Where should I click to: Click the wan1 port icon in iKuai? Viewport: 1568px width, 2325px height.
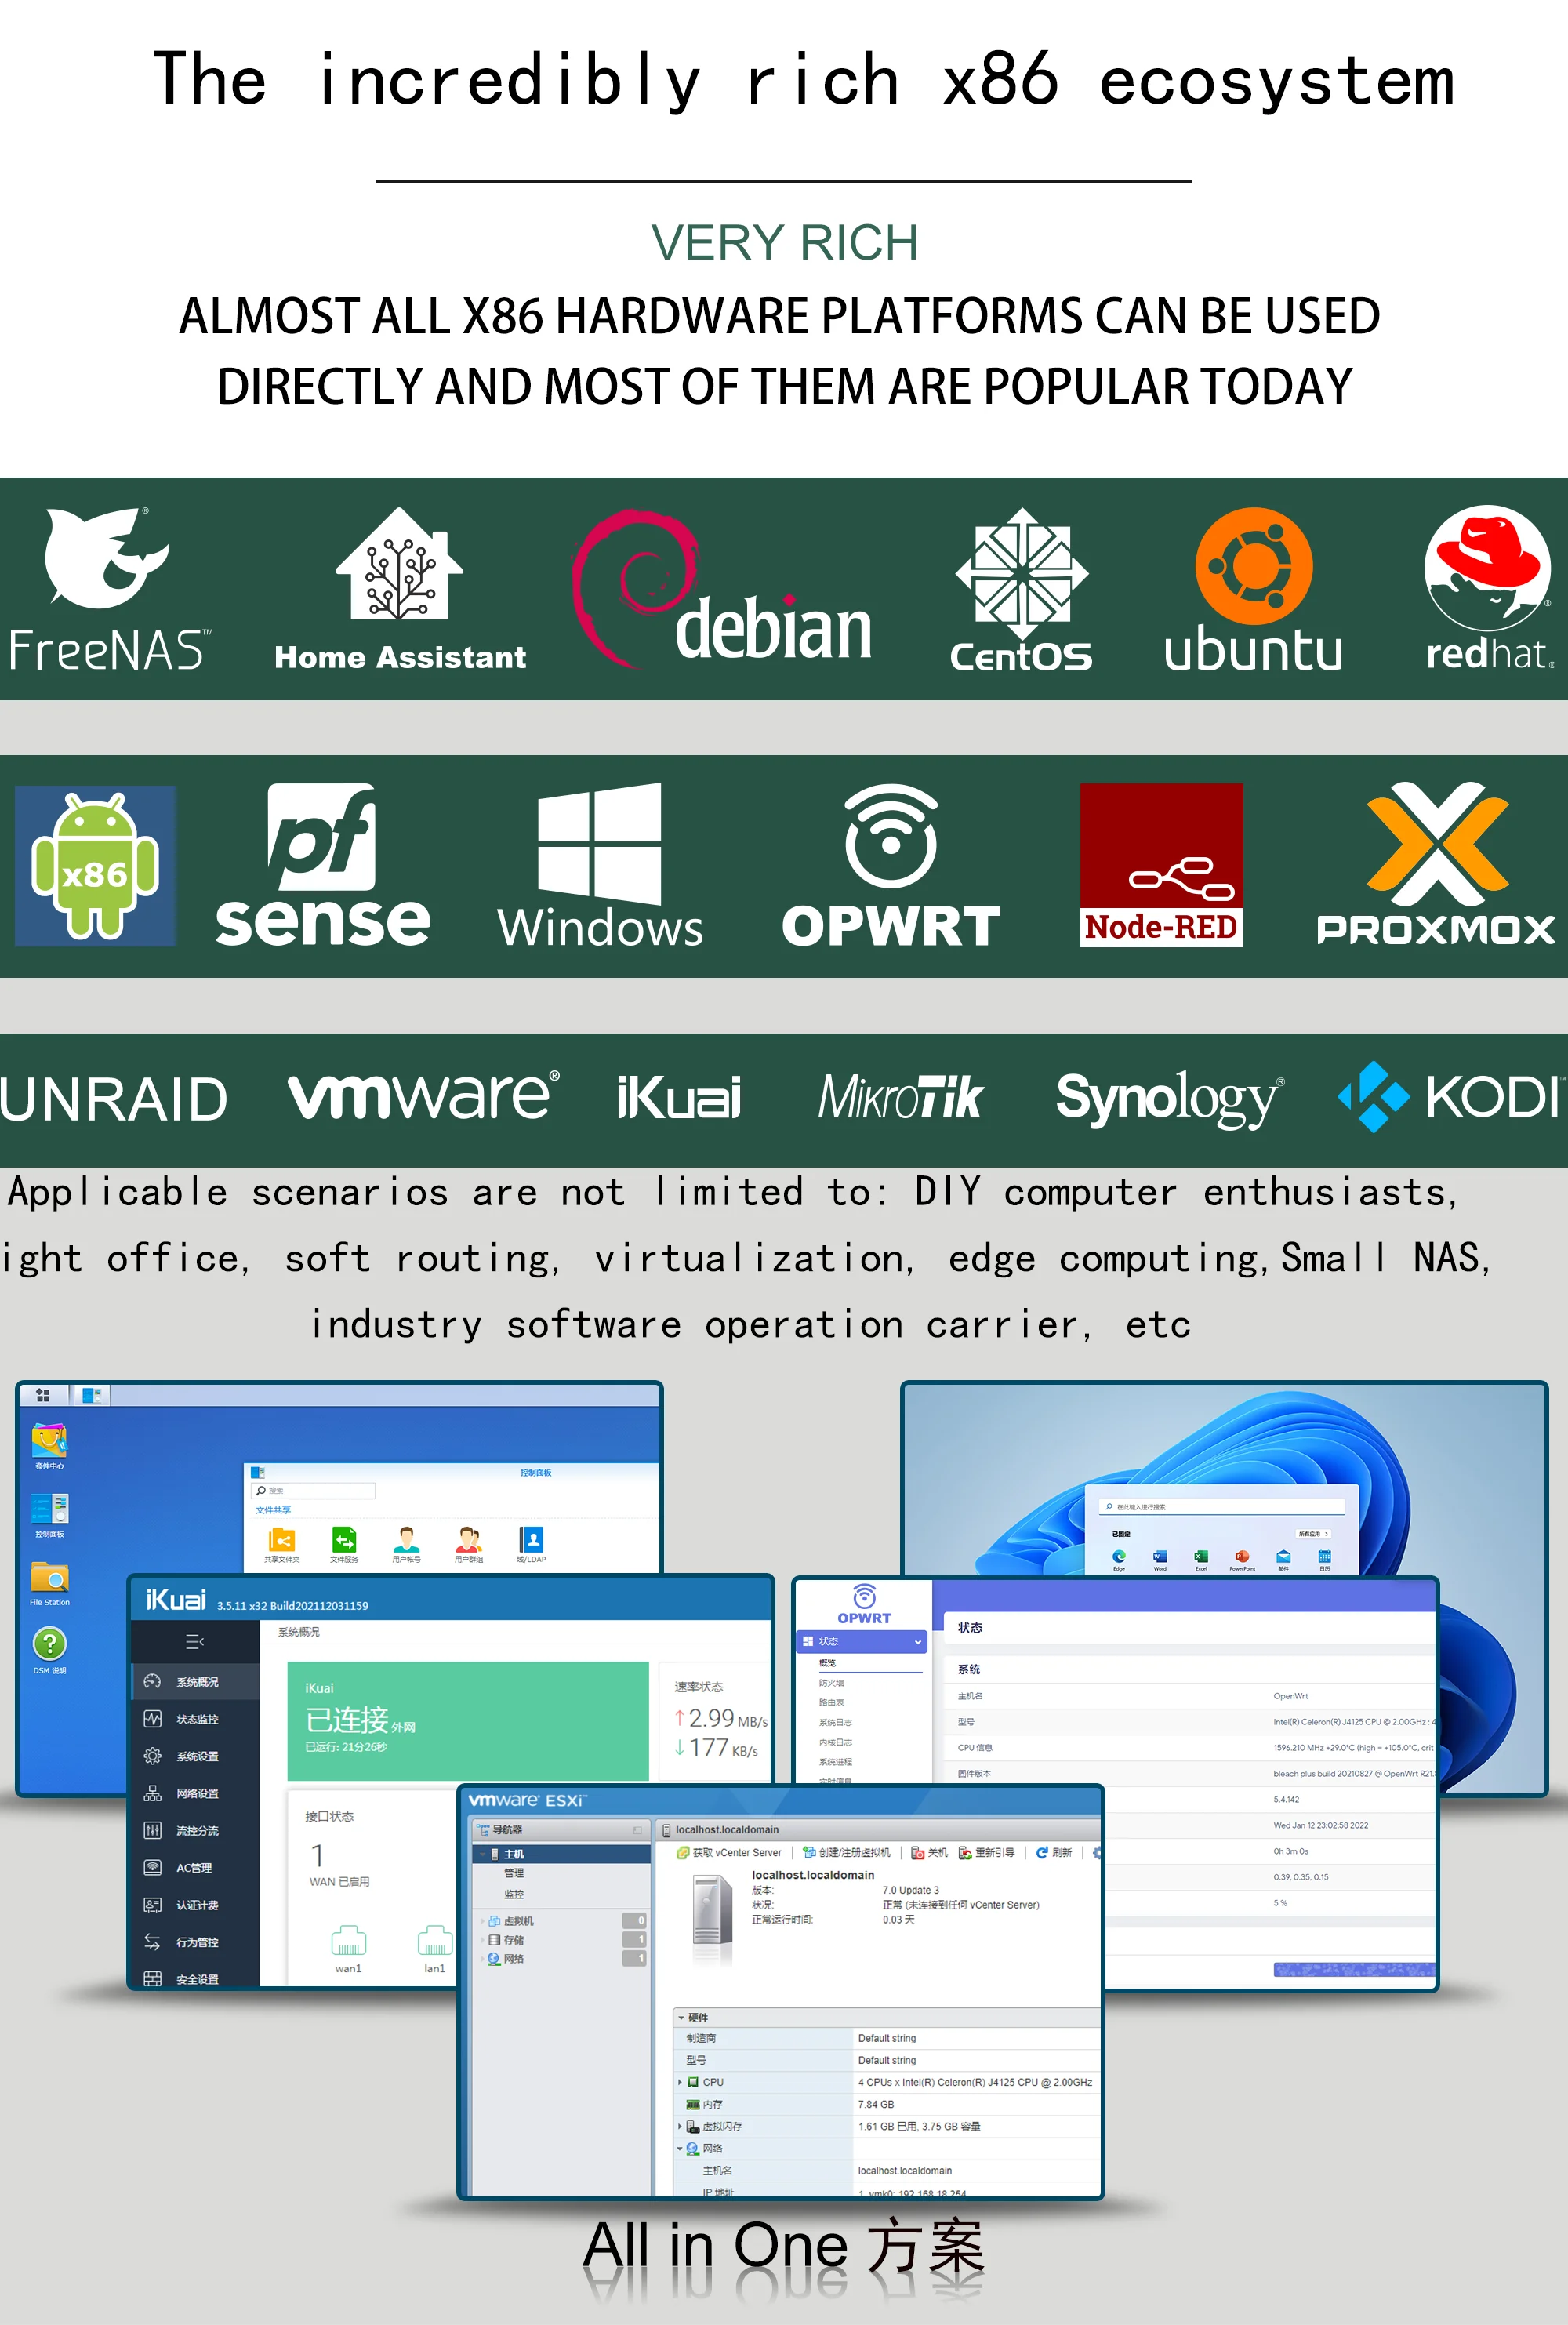click(x=348, y=1941)
